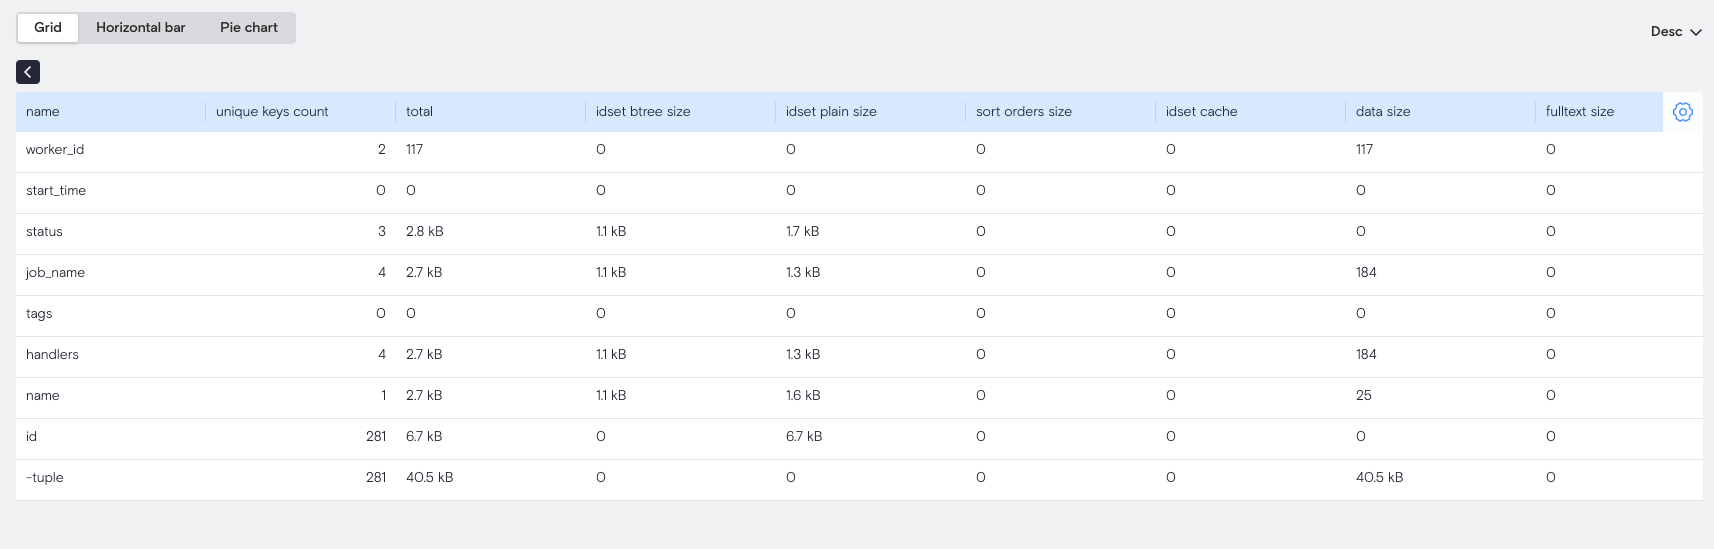Select the start_time row
This screenshot has width=1714, height=549.
tap(56, 191)
